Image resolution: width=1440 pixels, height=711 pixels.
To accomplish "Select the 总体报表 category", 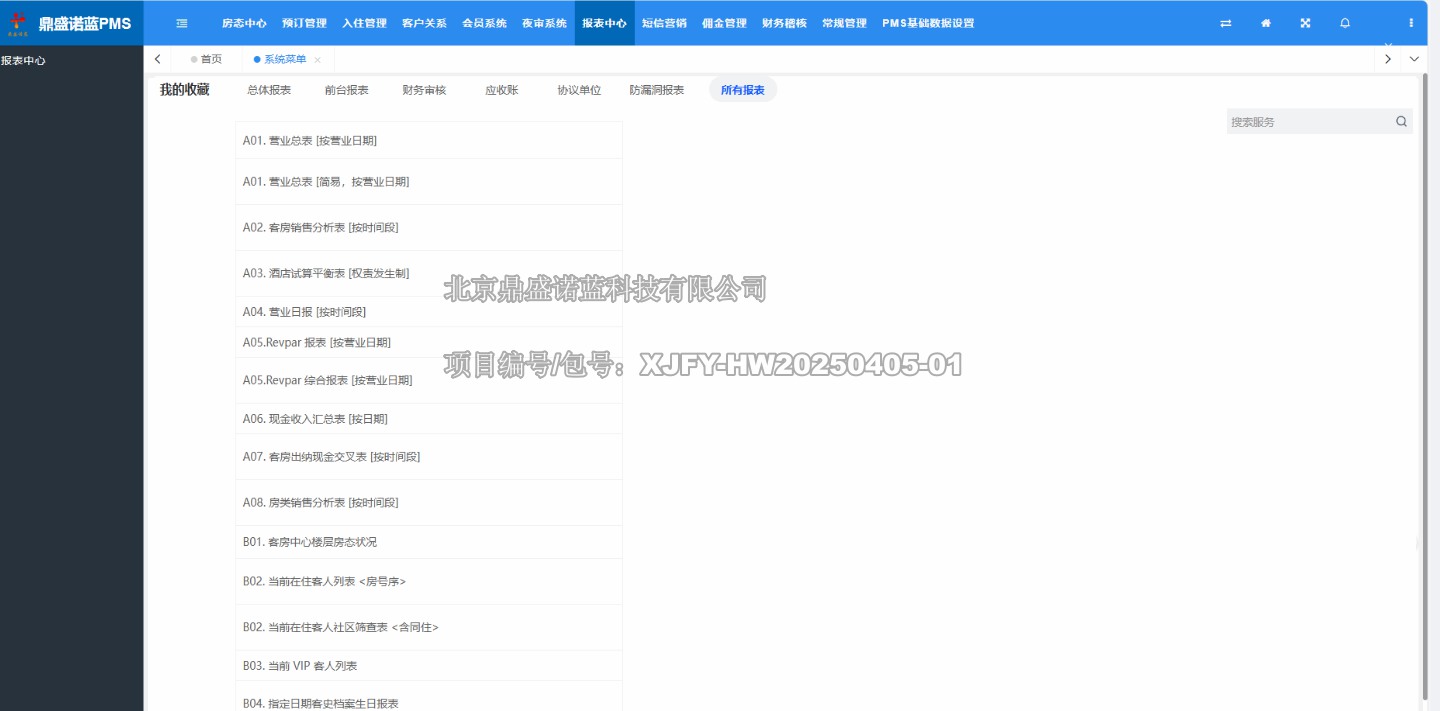I will [x=269, y=90].
